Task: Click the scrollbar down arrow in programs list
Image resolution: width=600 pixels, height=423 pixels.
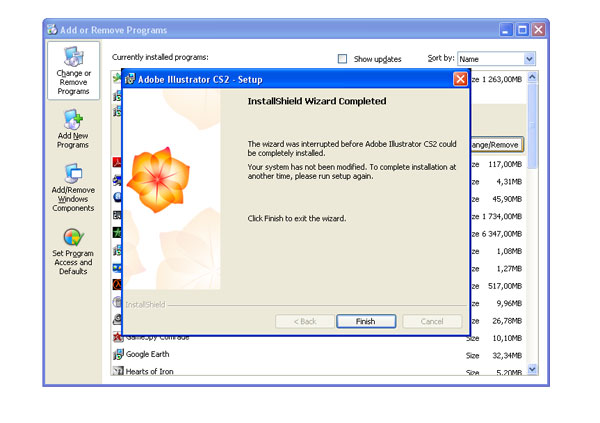Action: point(532,369)
